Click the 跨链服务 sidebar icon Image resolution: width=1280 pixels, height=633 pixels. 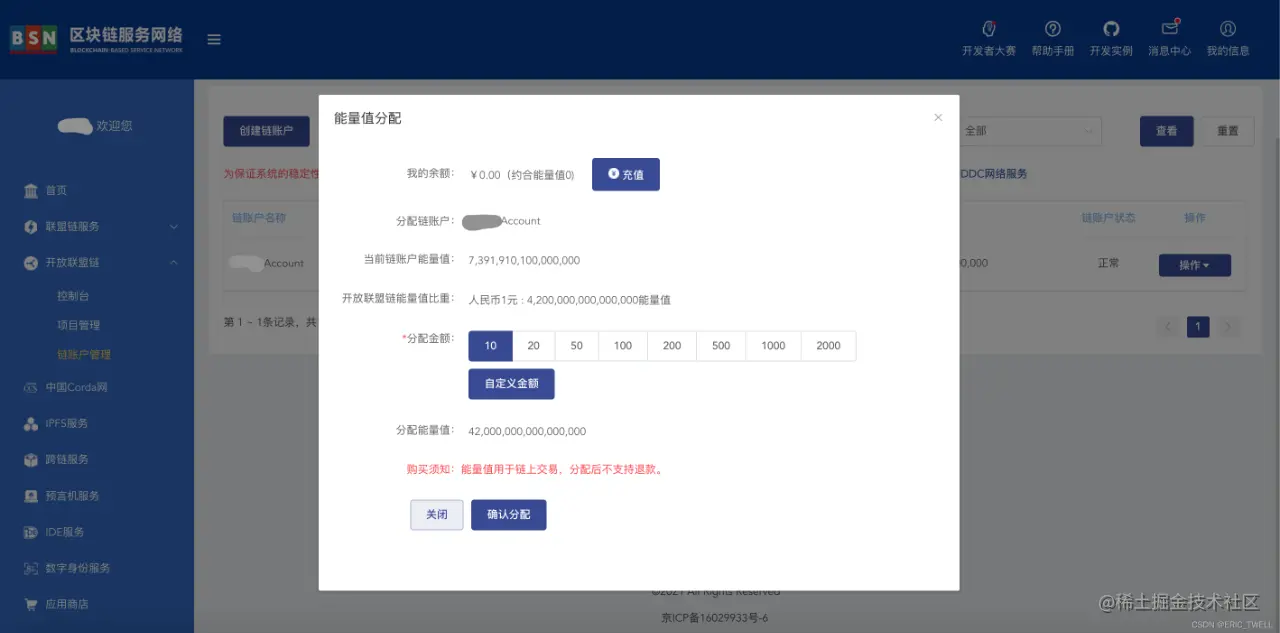31,460
